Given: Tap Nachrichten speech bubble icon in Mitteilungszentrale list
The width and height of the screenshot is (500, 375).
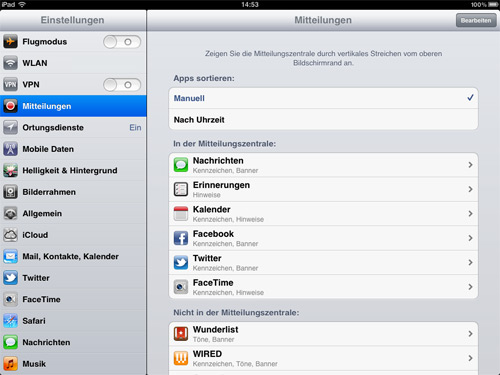Looking at the screenshot, I should [181, 165].
